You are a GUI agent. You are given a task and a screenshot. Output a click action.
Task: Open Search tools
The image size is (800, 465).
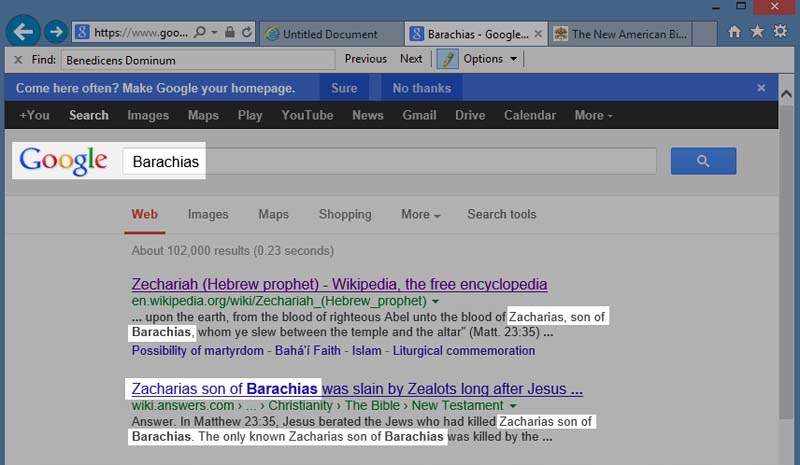tap(502, 214)
